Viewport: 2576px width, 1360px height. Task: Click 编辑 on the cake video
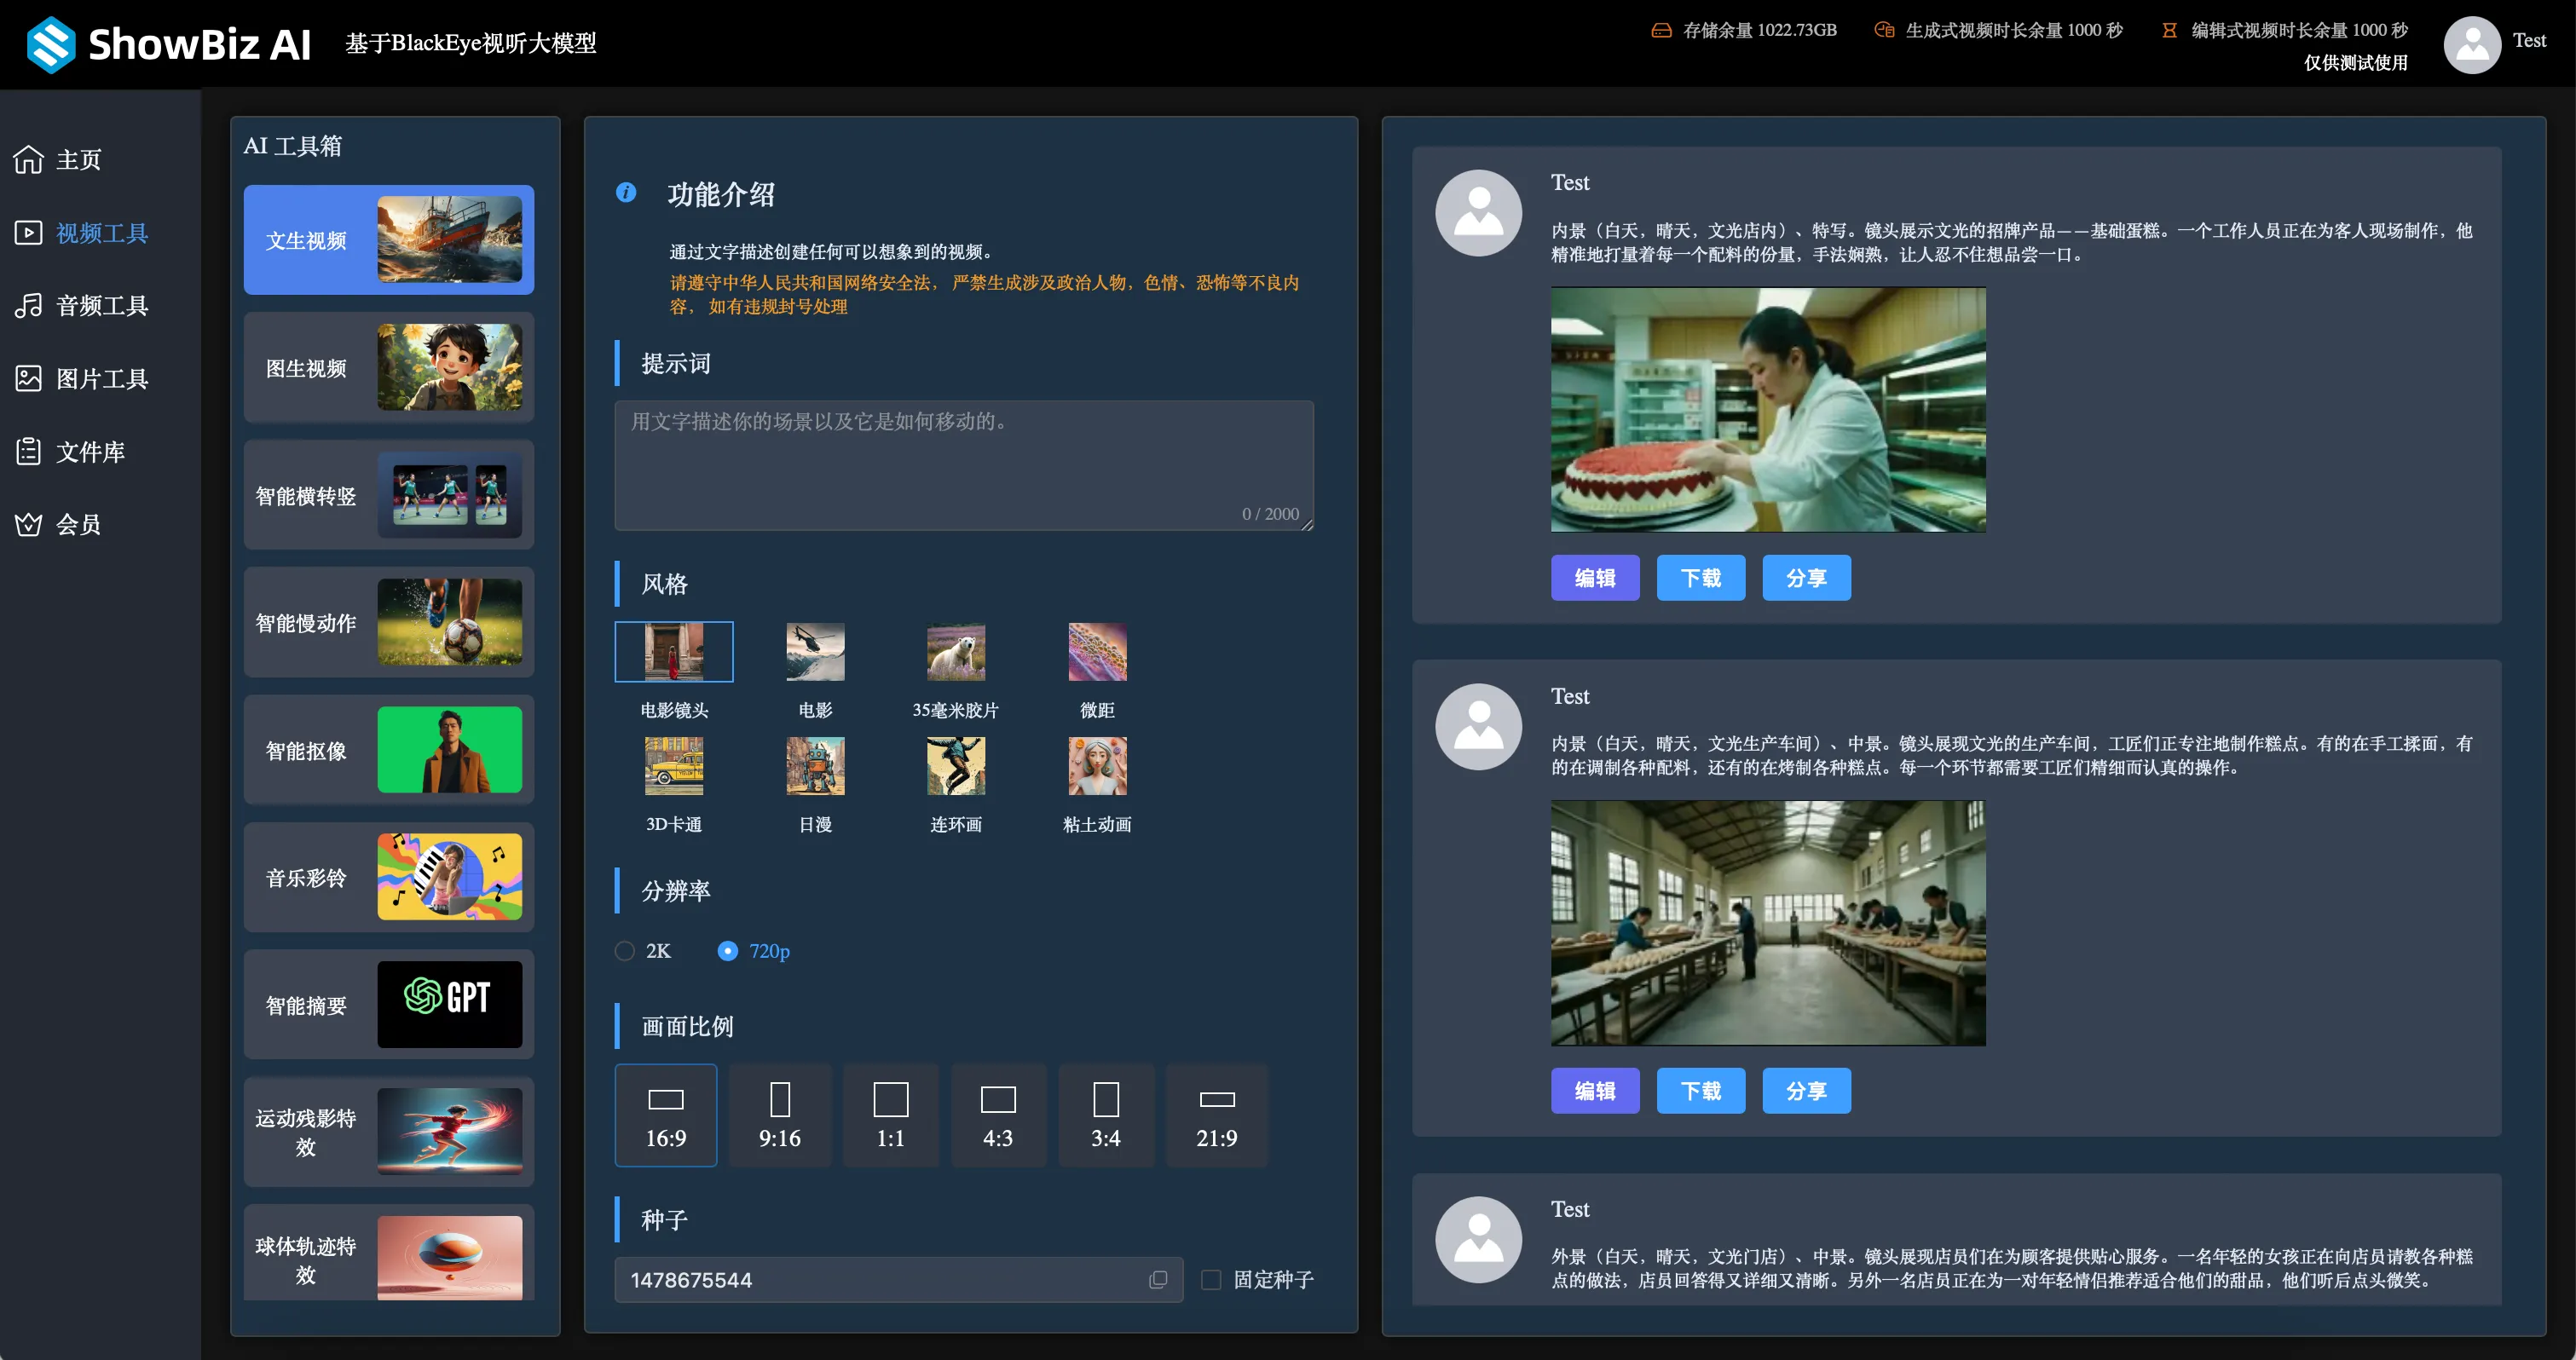coord(1594,578)
